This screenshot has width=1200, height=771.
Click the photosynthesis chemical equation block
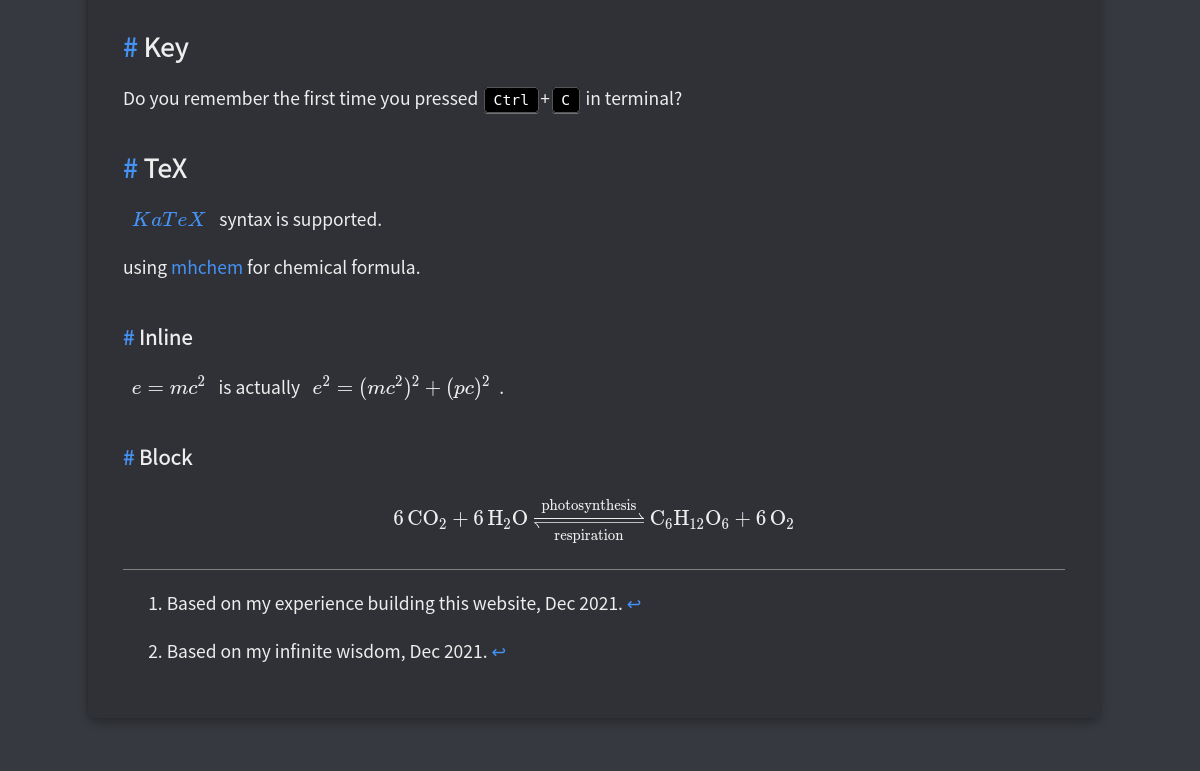pos(593,519)
